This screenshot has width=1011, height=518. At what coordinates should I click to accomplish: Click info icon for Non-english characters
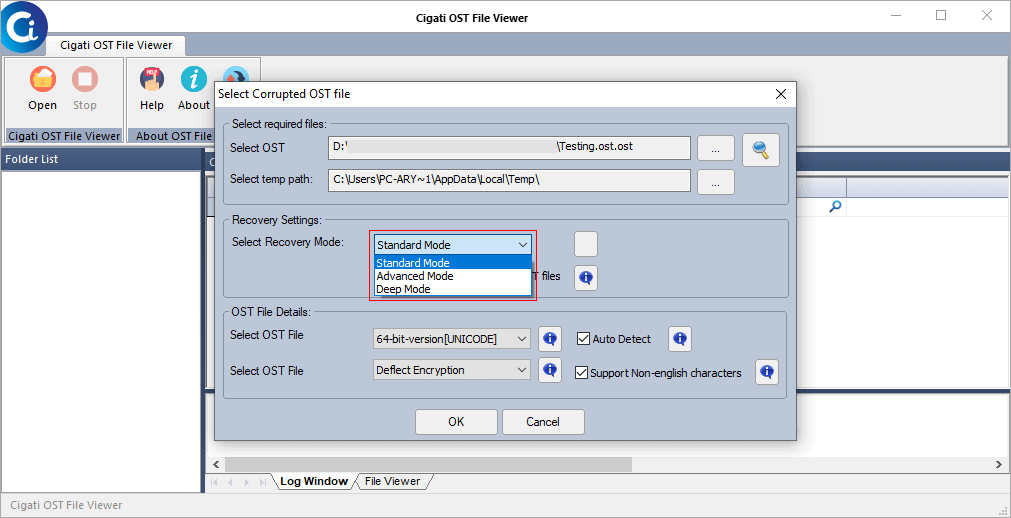coord(767,372)
